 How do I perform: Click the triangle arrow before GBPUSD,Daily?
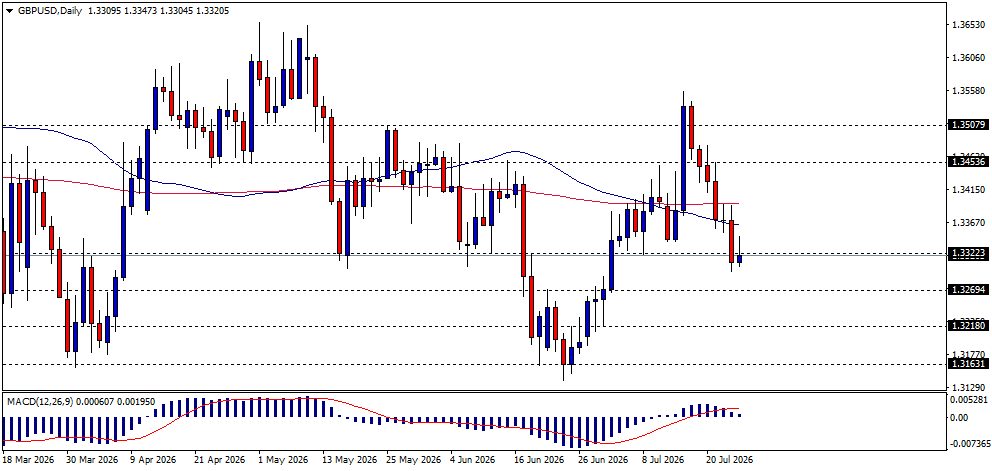point(8,11)
